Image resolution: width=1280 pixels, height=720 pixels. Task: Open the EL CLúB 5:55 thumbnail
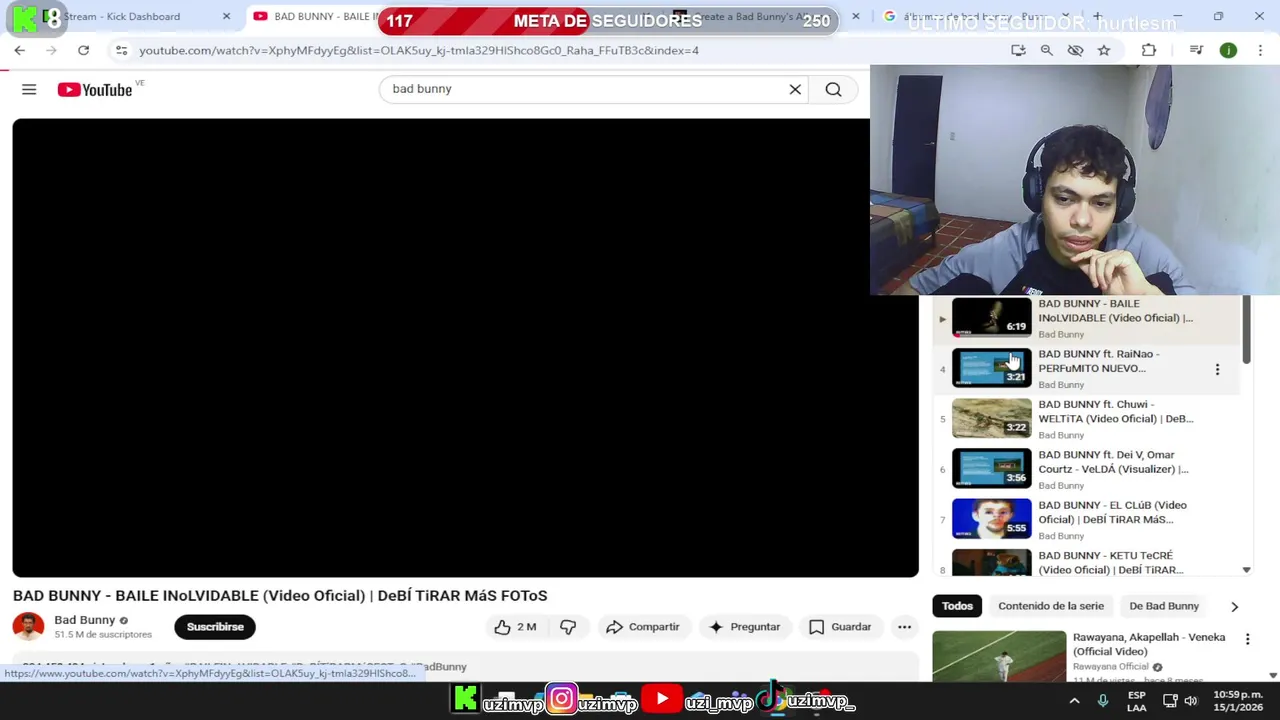pos(991,519)
